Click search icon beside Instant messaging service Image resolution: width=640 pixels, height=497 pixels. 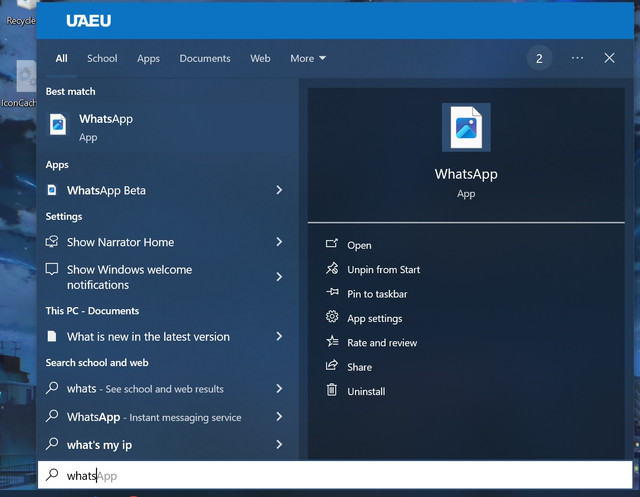click(x=52, y=416)
